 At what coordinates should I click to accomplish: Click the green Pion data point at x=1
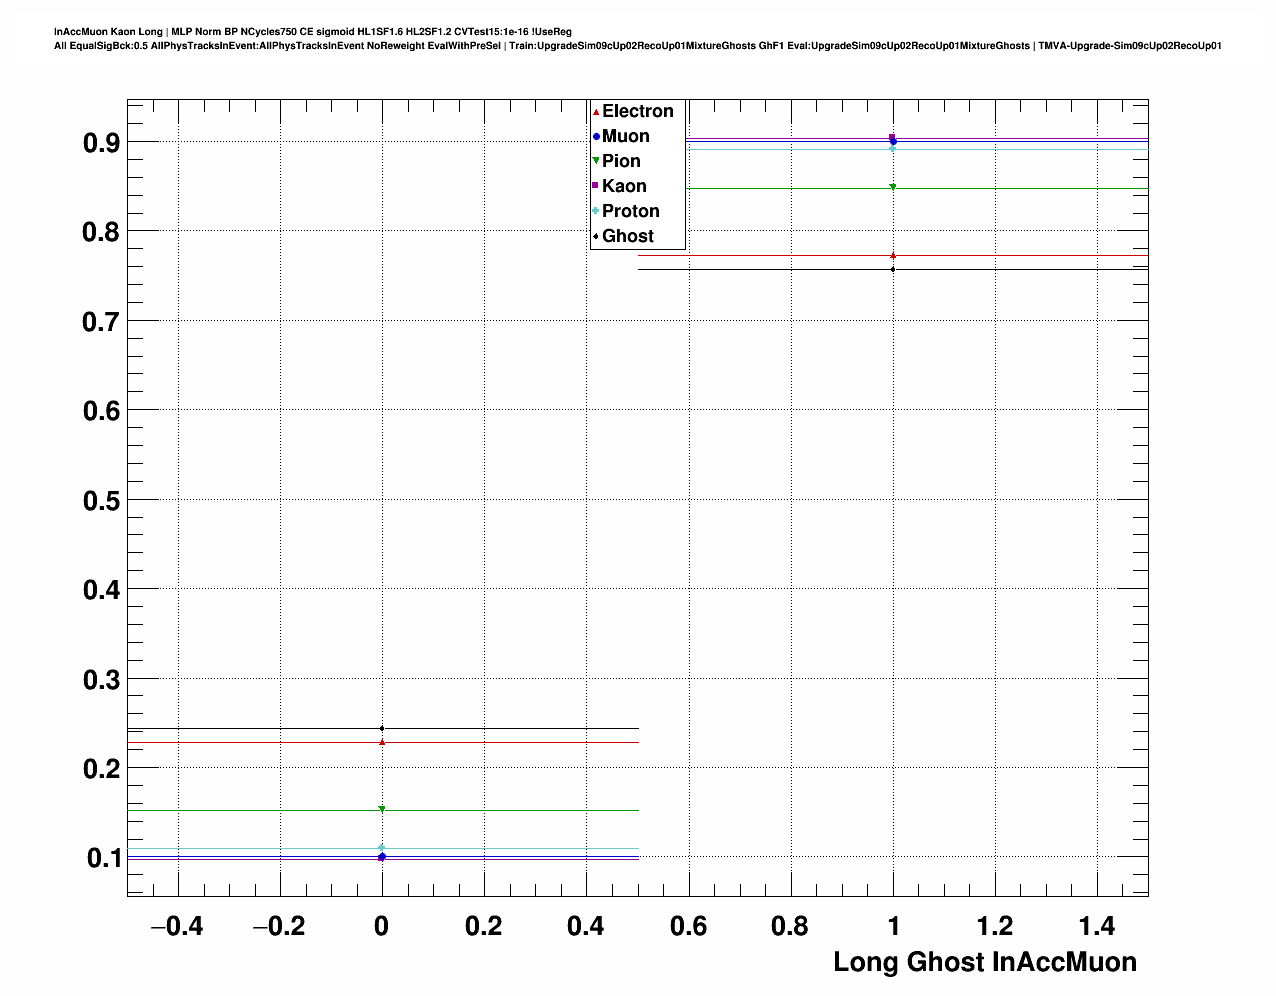893,187
